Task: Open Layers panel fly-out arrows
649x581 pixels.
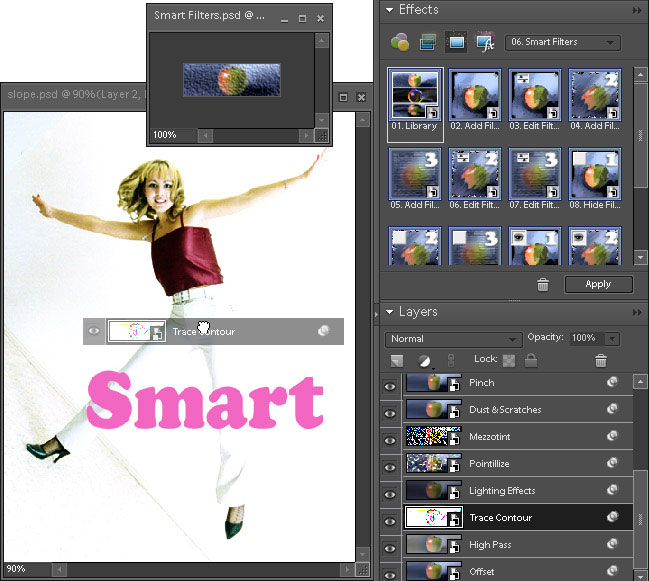Action: tap(637, 312)
